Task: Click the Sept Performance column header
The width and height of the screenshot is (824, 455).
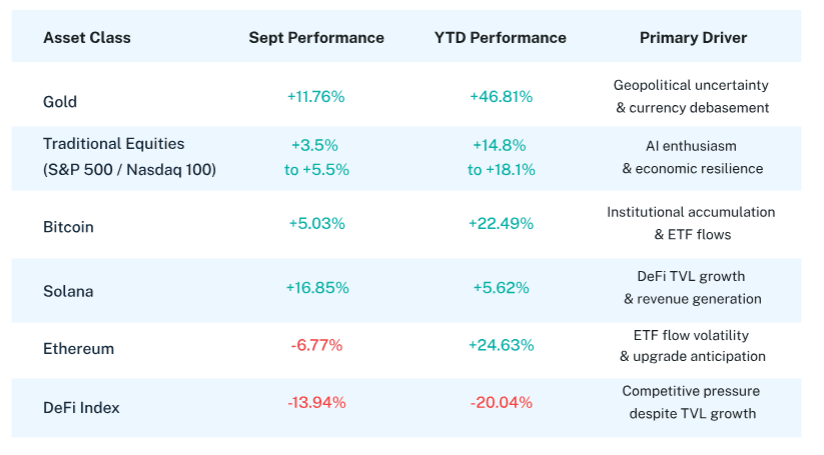Action: (x=316, y=38)
